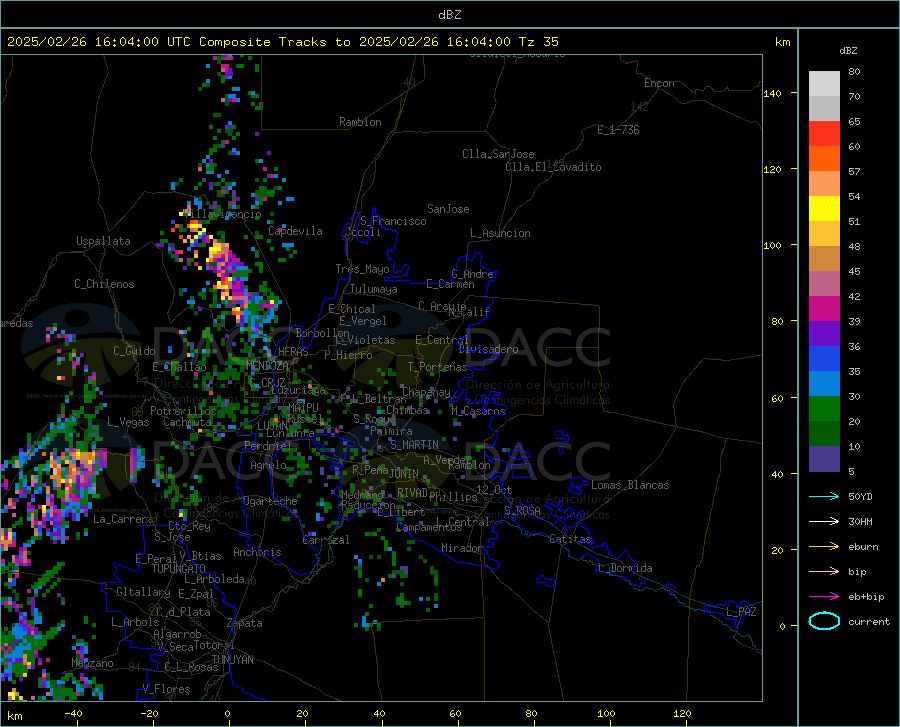Image resolution: width=900 pixels, height=727 pixels.
Task: Click the 'S_MARTIN' map label
Action: coord(414,445)
